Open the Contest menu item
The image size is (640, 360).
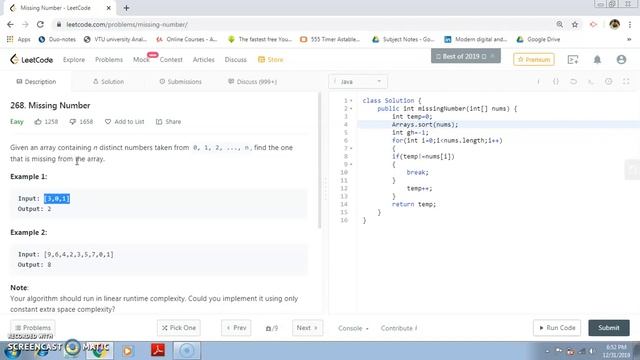[x=171, y=60]
